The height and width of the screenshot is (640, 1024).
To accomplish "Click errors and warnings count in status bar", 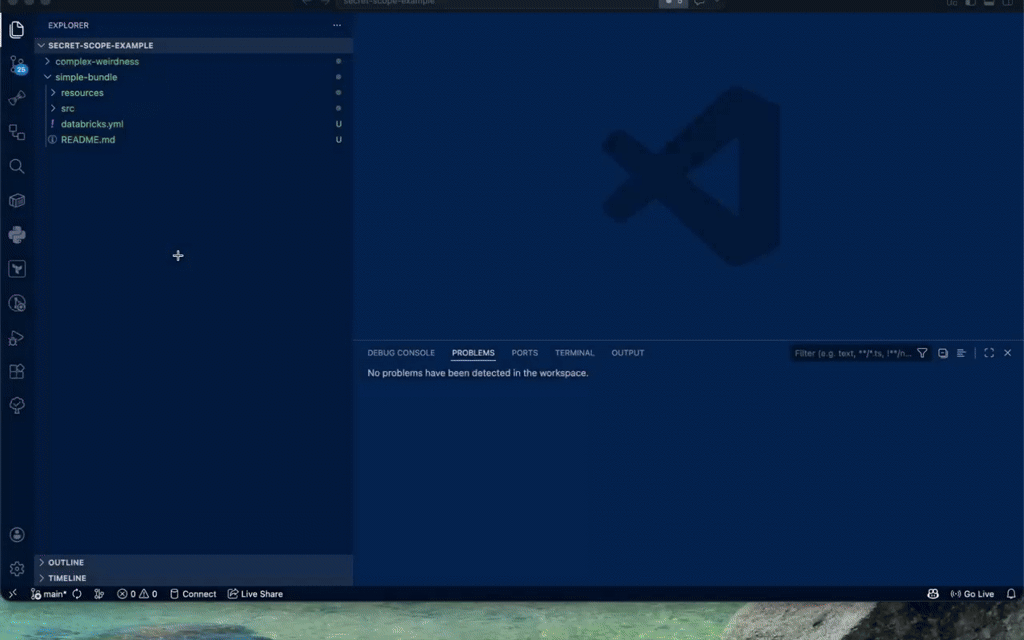I will (x=136, y=594).
